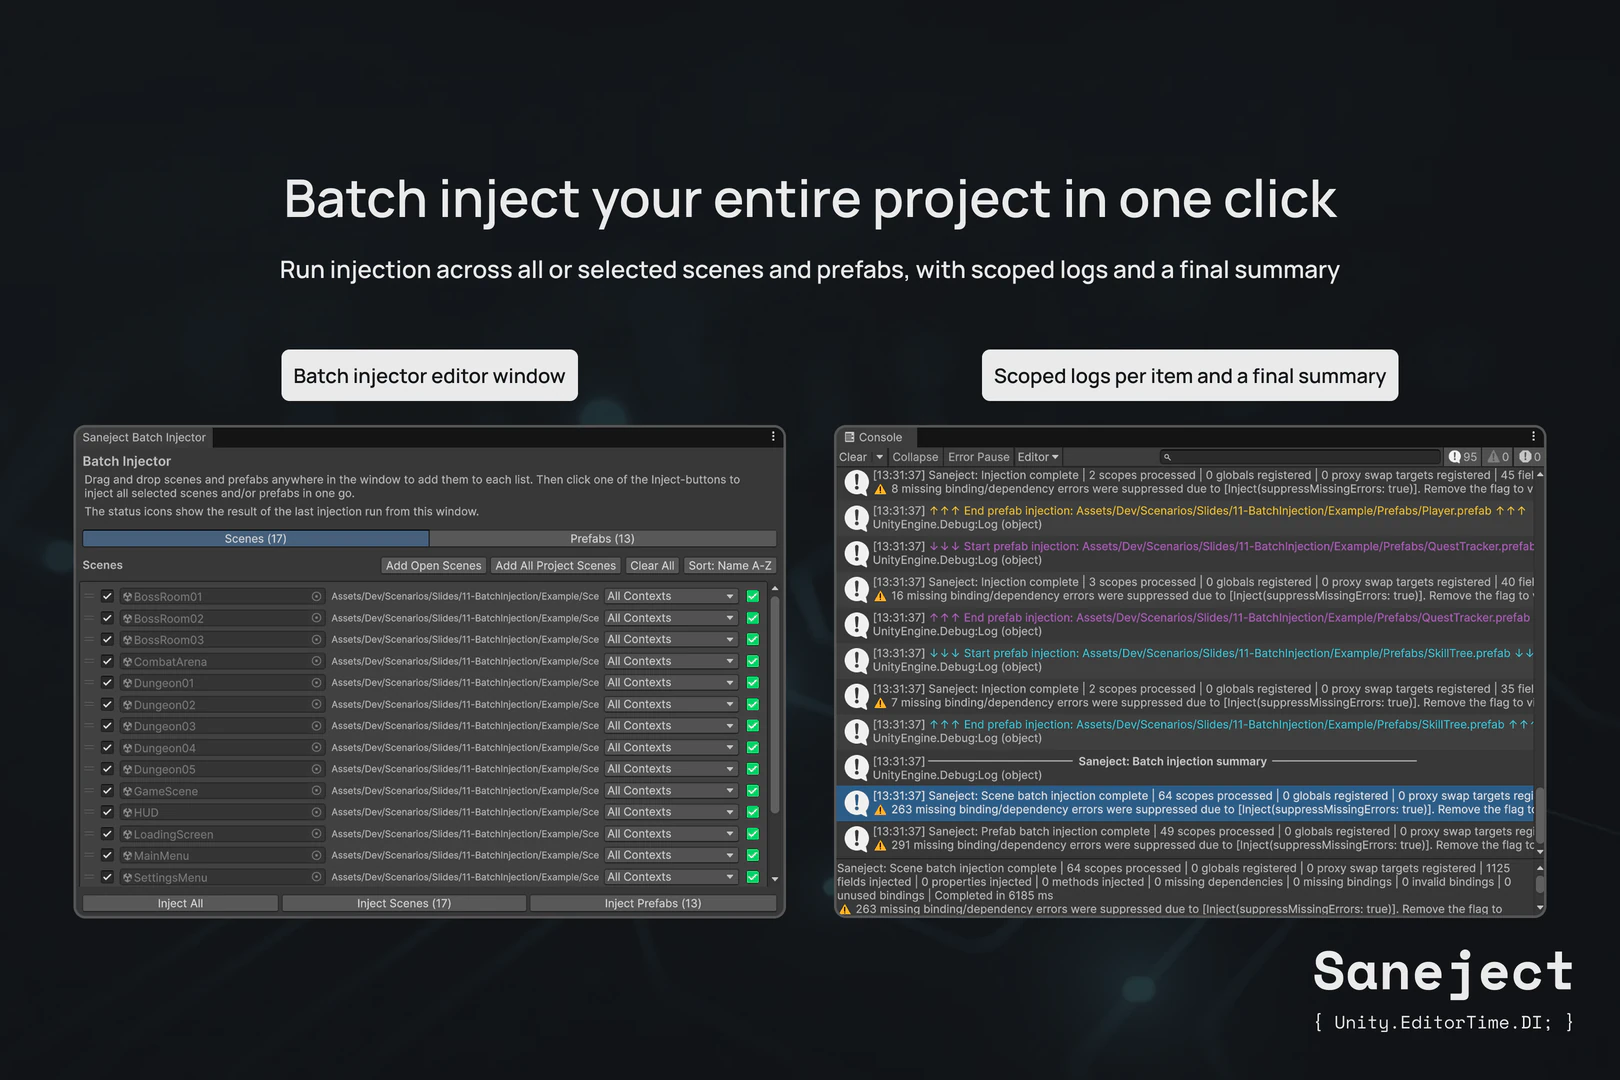Open the Clear dropdown arrow in the Console
This screenshot has height=1080, width=1620.
tap(878, 456)
